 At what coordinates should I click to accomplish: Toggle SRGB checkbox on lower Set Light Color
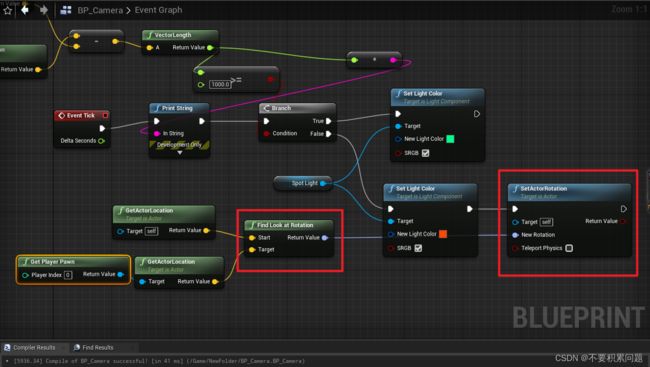point(418,248)
